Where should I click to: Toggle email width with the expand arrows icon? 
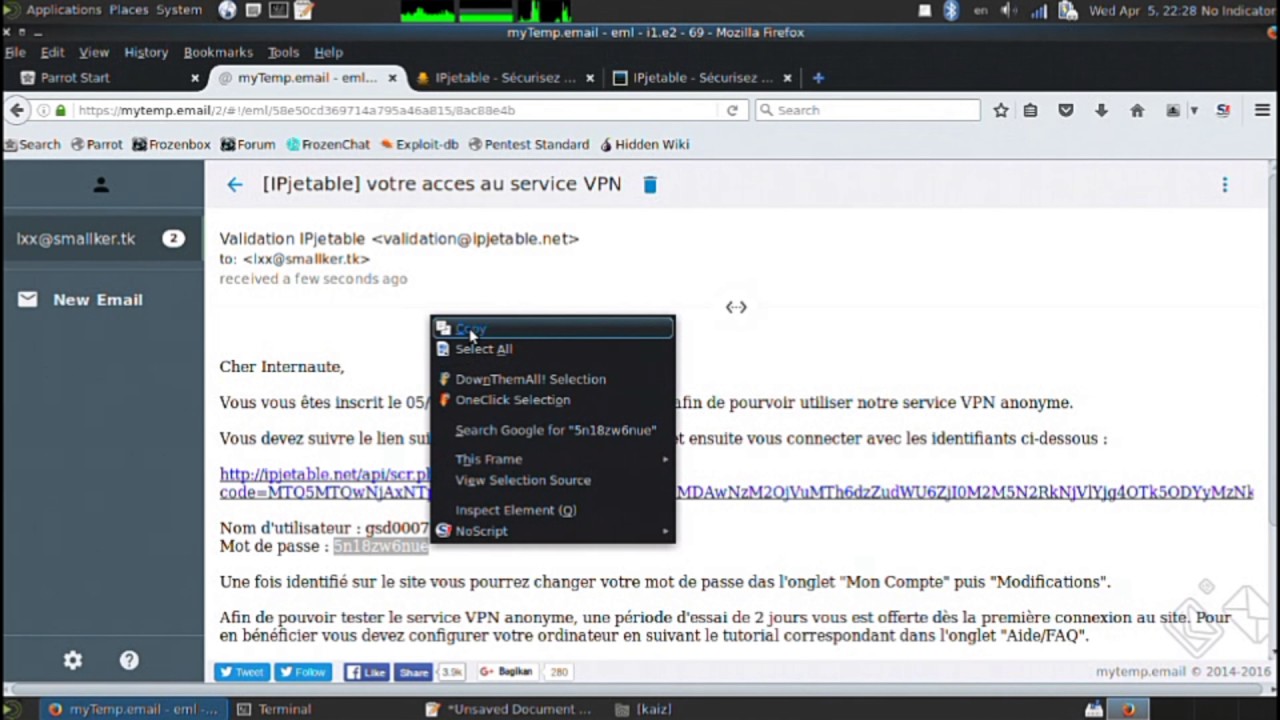(736, 307)
